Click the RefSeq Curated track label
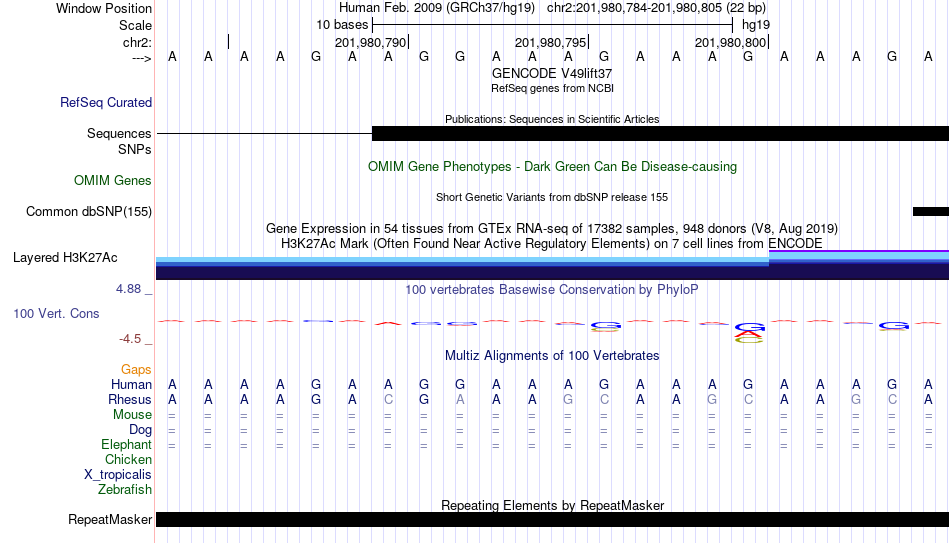 (x=106, y=102)
